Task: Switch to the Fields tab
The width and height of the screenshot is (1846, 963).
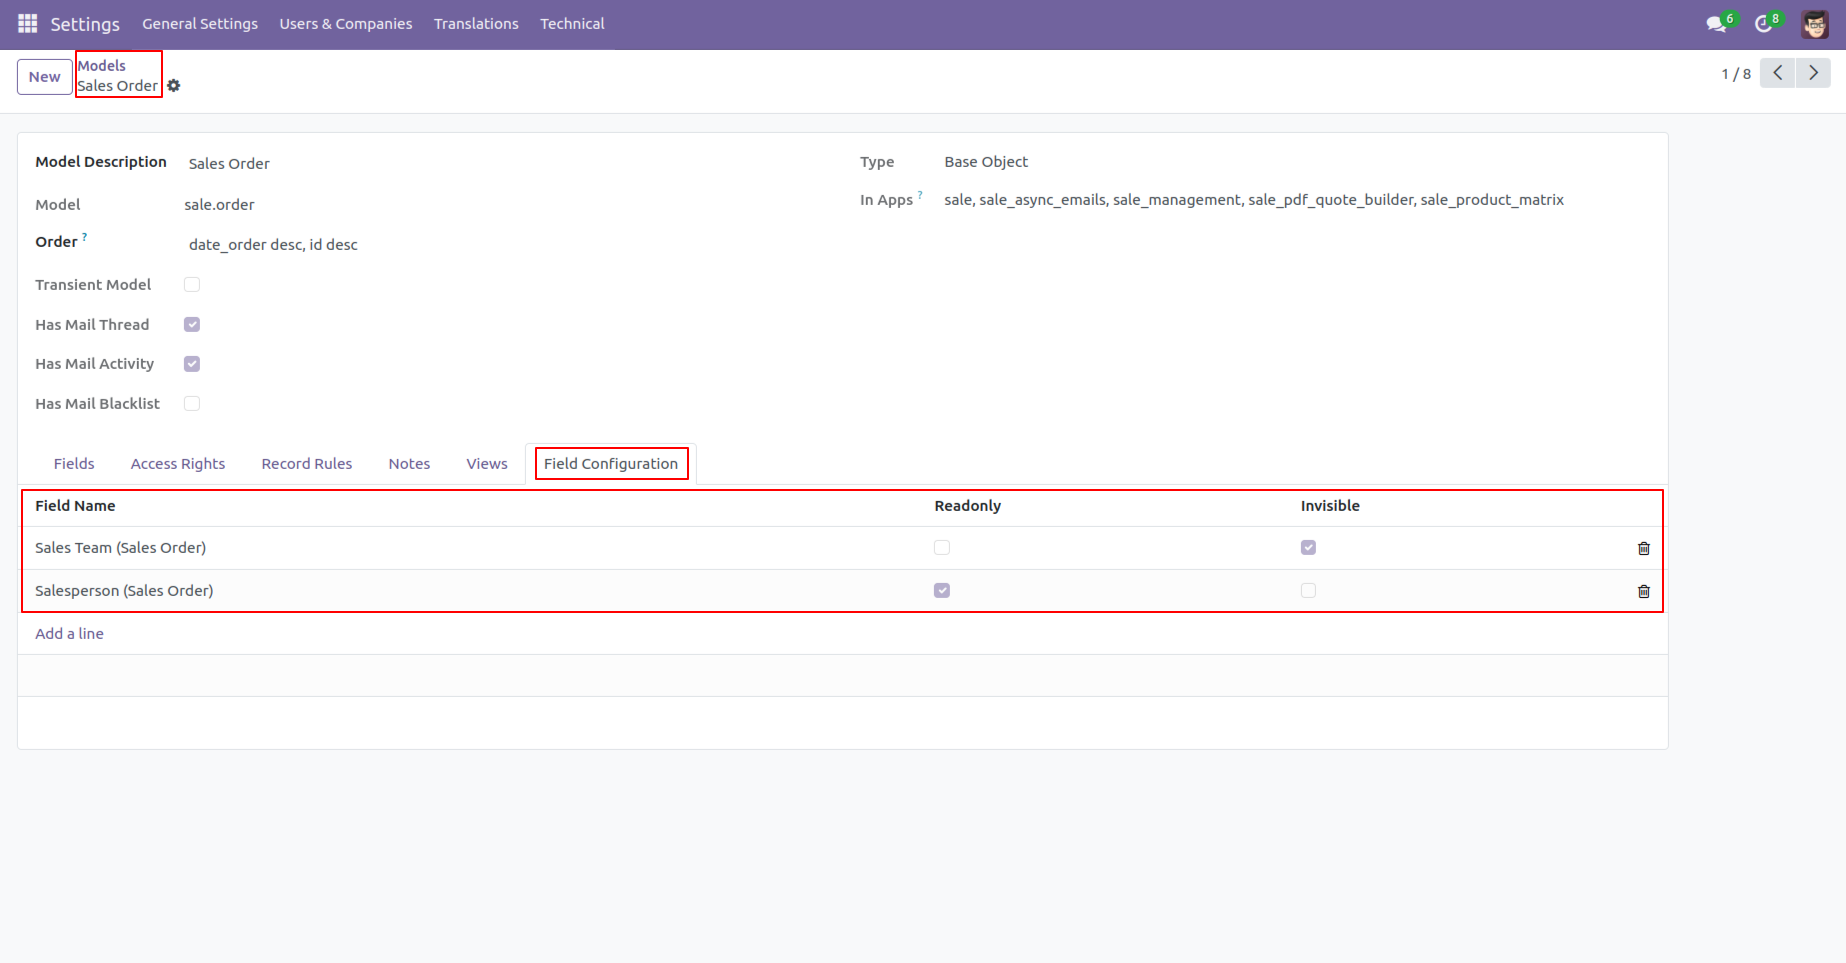Action: coord(73,463)
